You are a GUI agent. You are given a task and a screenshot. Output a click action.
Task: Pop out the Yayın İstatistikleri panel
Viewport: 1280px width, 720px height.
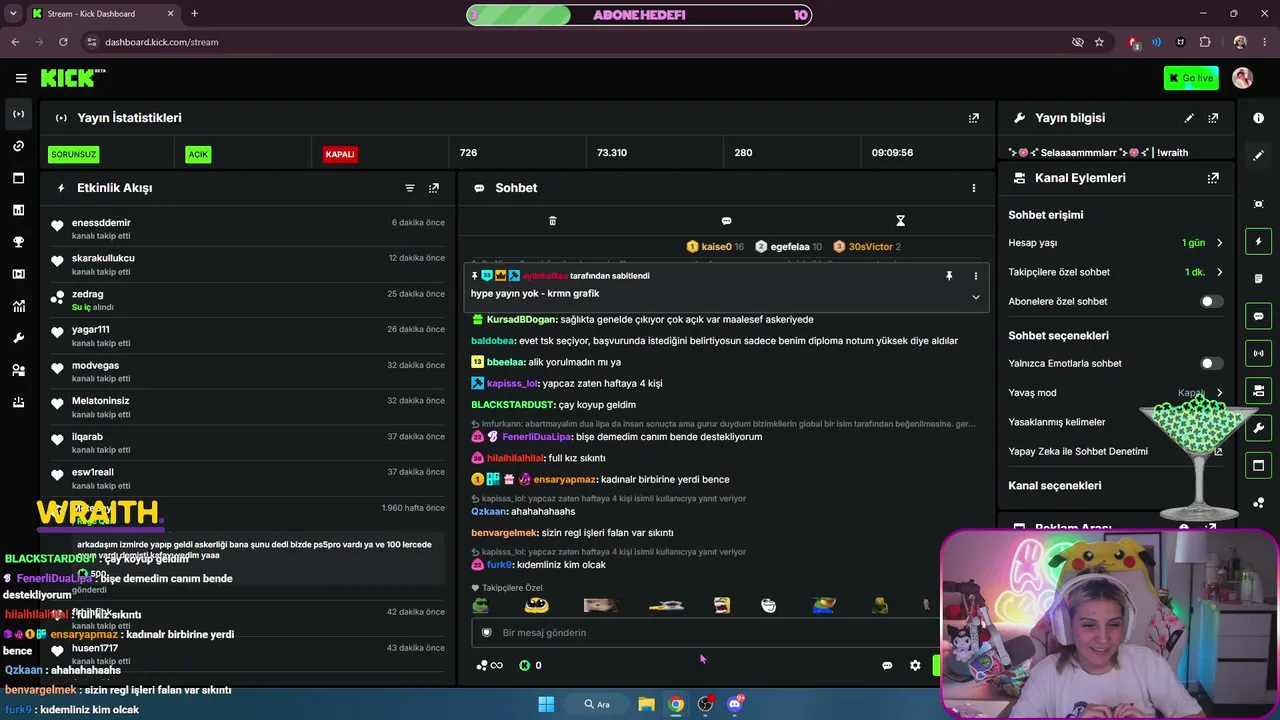(974, 118)
